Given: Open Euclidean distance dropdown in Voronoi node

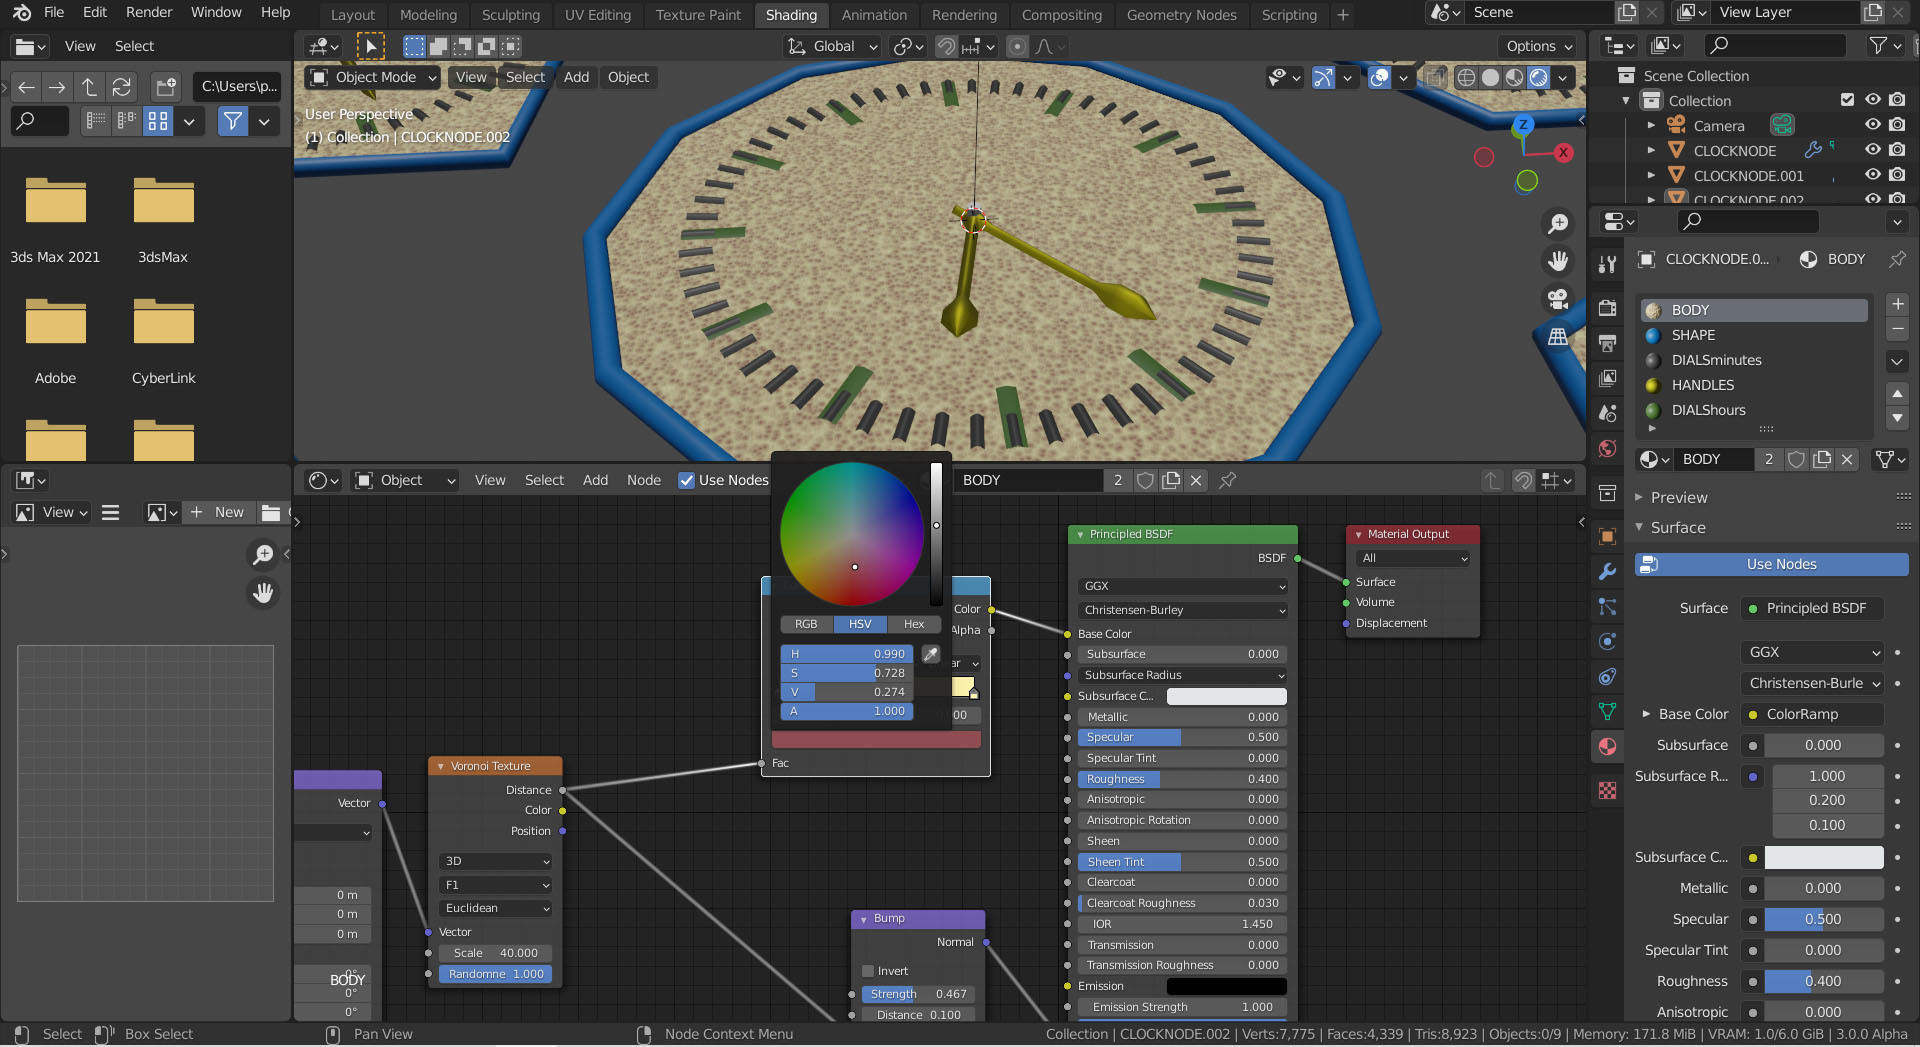Looking at the screenshot, I should coord(496,908).
